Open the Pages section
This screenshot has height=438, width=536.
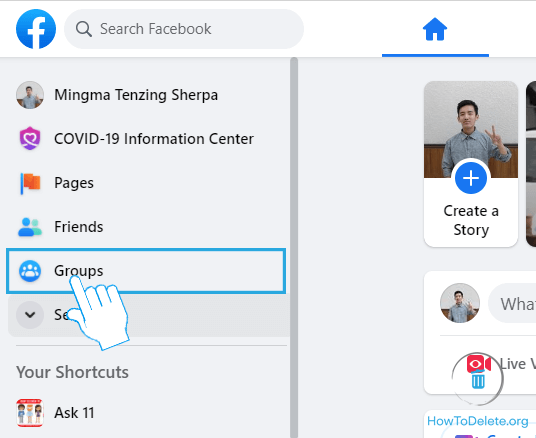[x=74, y=183]
